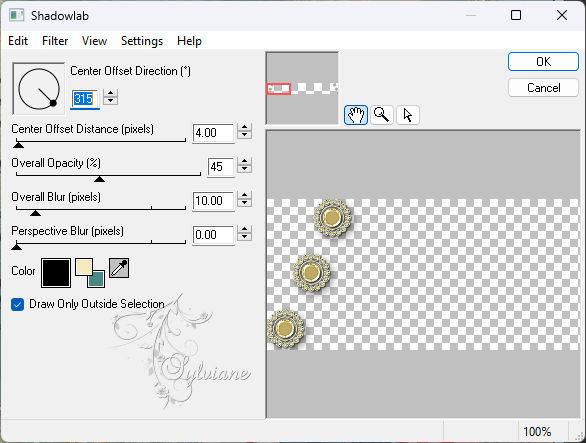This screenshot has height=443, width=586.
Task: Select the arrow pointer tool
Action: point(408,115)
